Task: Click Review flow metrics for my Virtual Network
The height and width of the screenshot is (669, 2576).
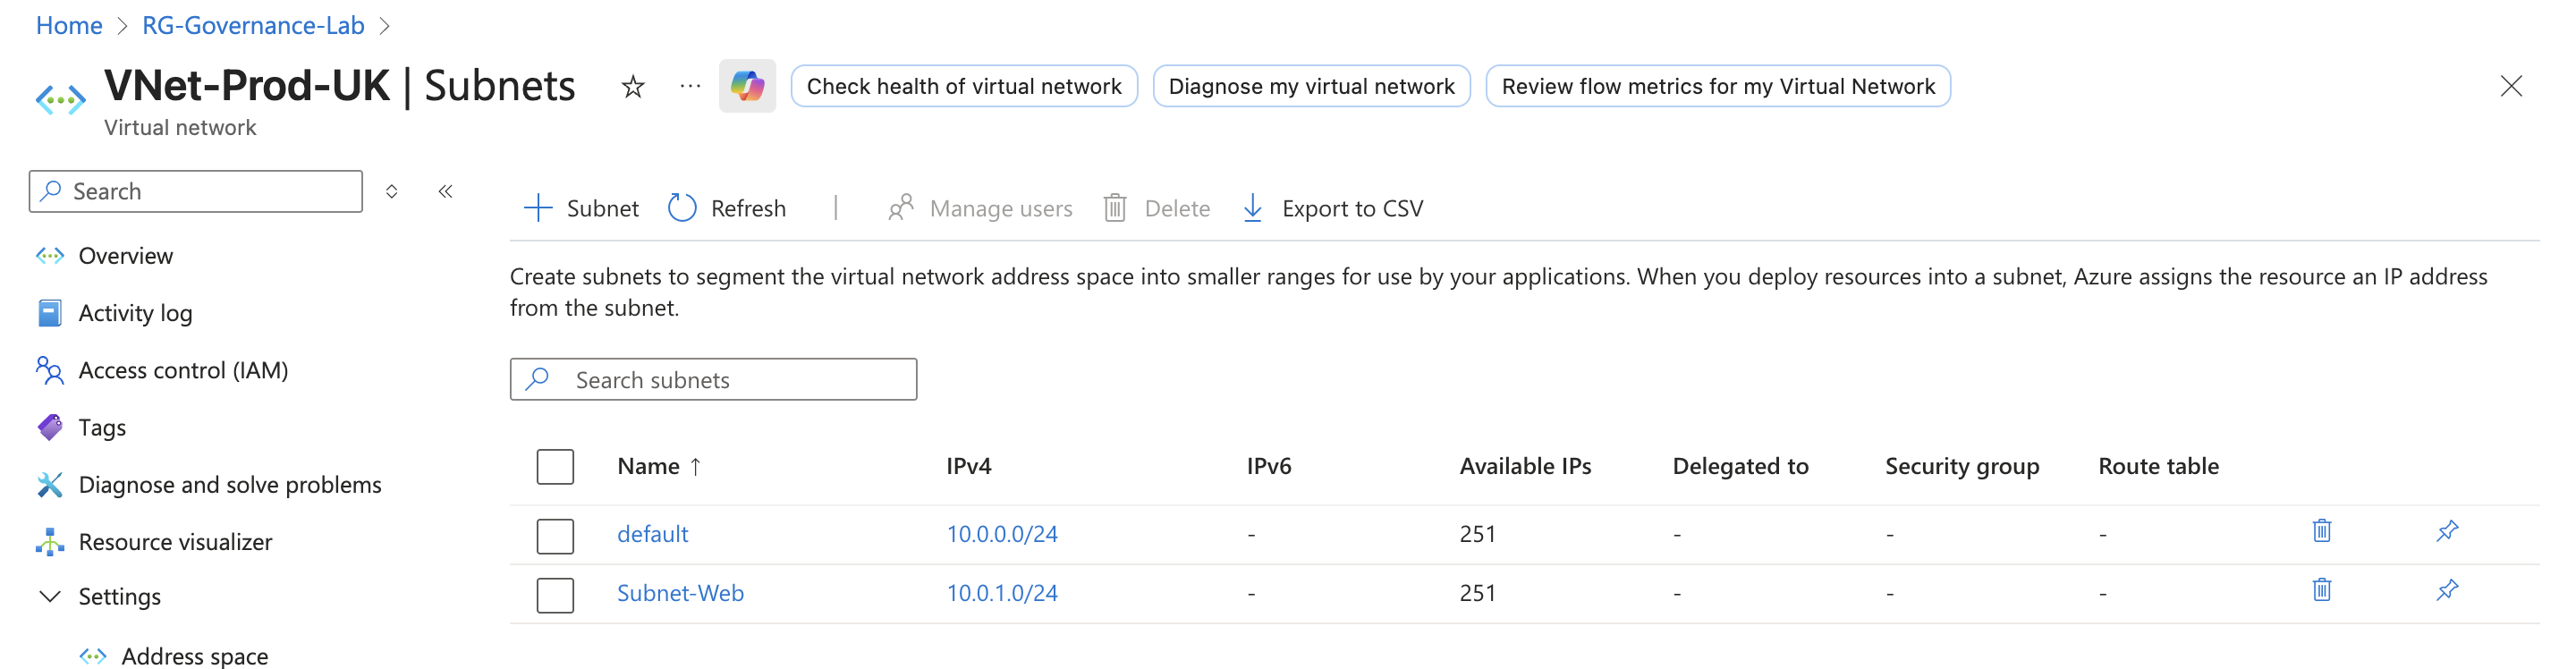Action: (x=1718, y=86)
